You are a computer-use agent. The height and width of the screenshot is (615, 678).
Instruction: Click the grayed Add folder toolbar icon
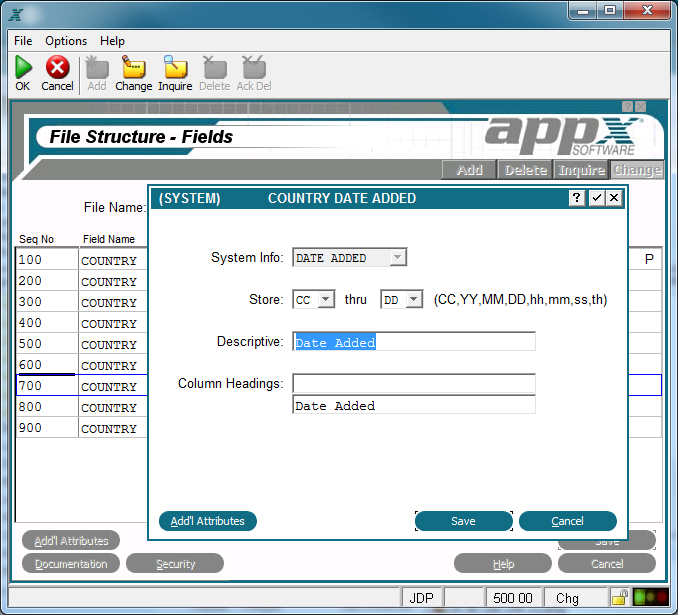(x=97, y=67)
